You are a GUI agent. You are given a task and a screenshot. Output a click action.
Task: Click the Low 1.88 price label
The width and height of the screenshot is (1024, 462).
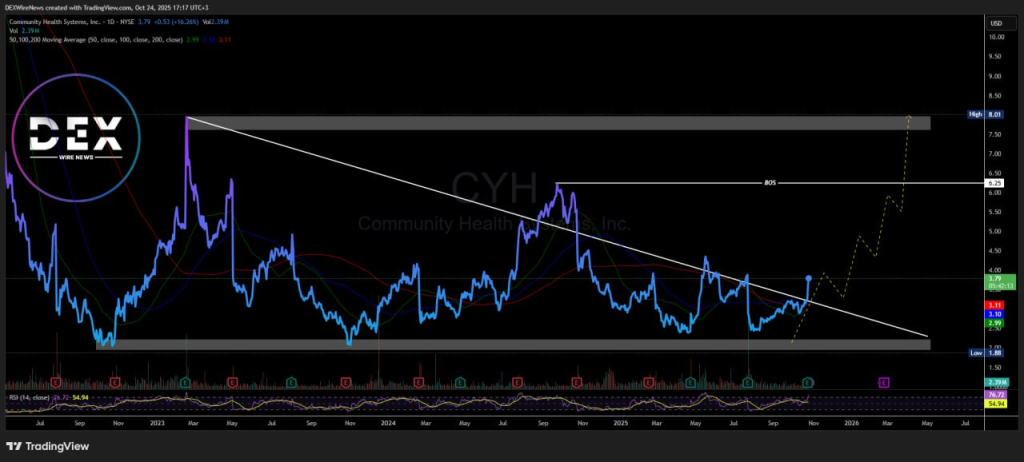pos(988,352)
